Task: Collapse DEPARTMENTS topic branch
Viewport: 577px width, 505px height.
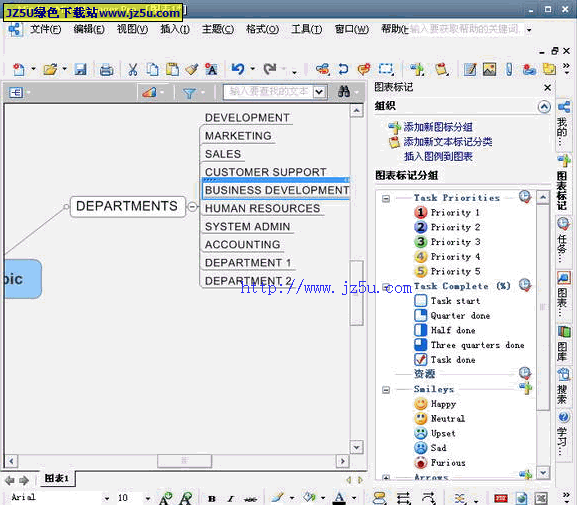Action: click(192, 206)
